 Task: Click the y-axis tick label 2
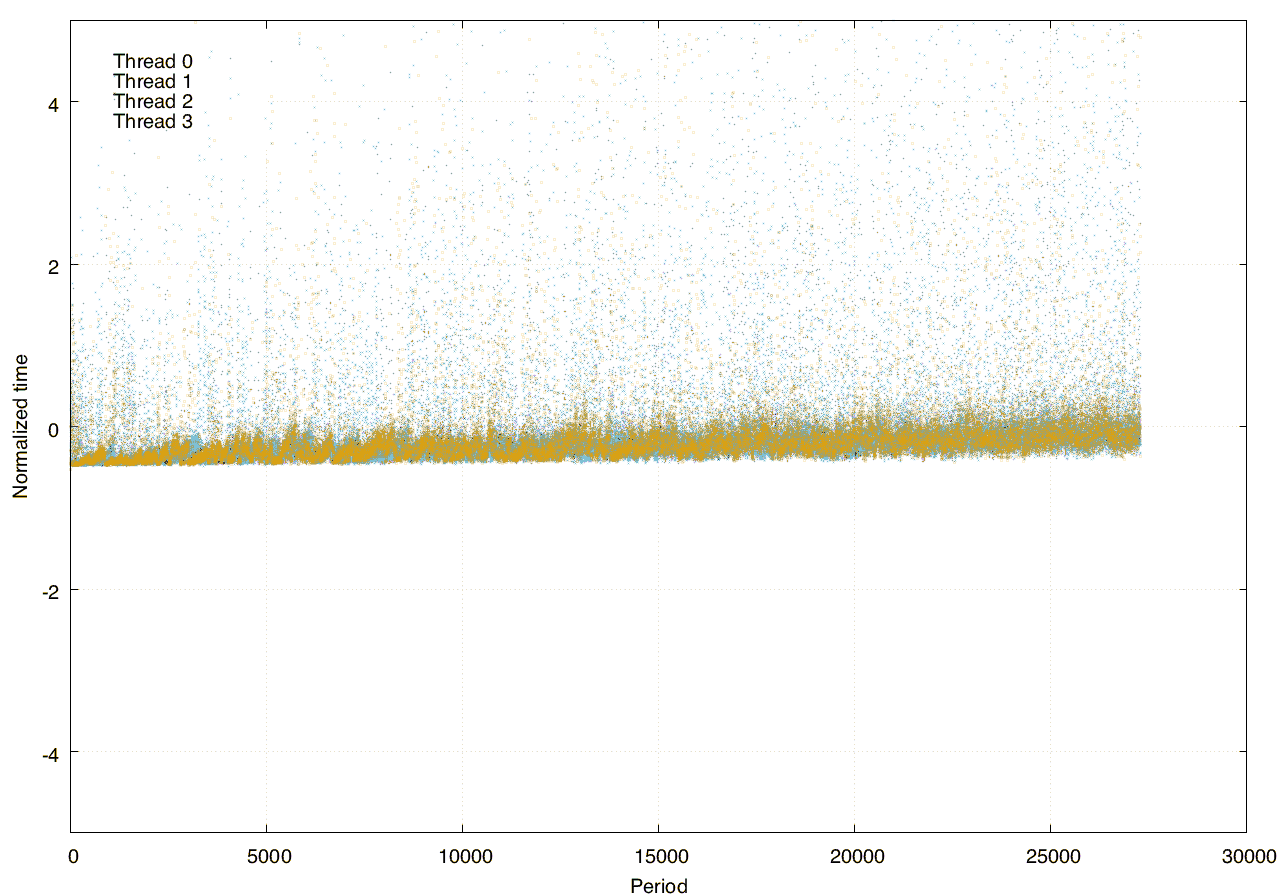click(50, 265)
